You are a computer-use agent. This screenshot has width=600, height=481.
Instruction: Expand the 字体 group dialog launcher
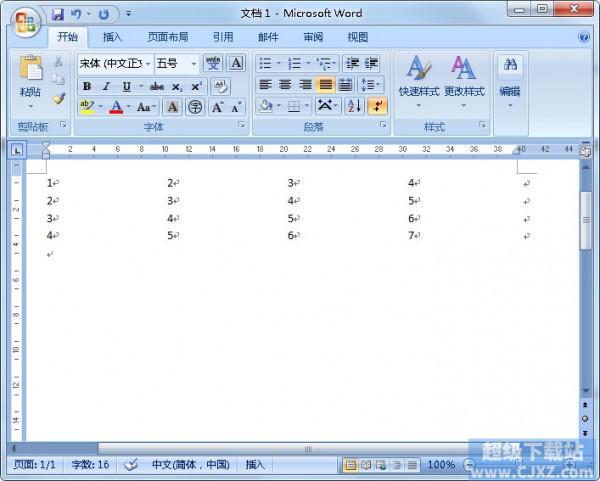[241, 126]
